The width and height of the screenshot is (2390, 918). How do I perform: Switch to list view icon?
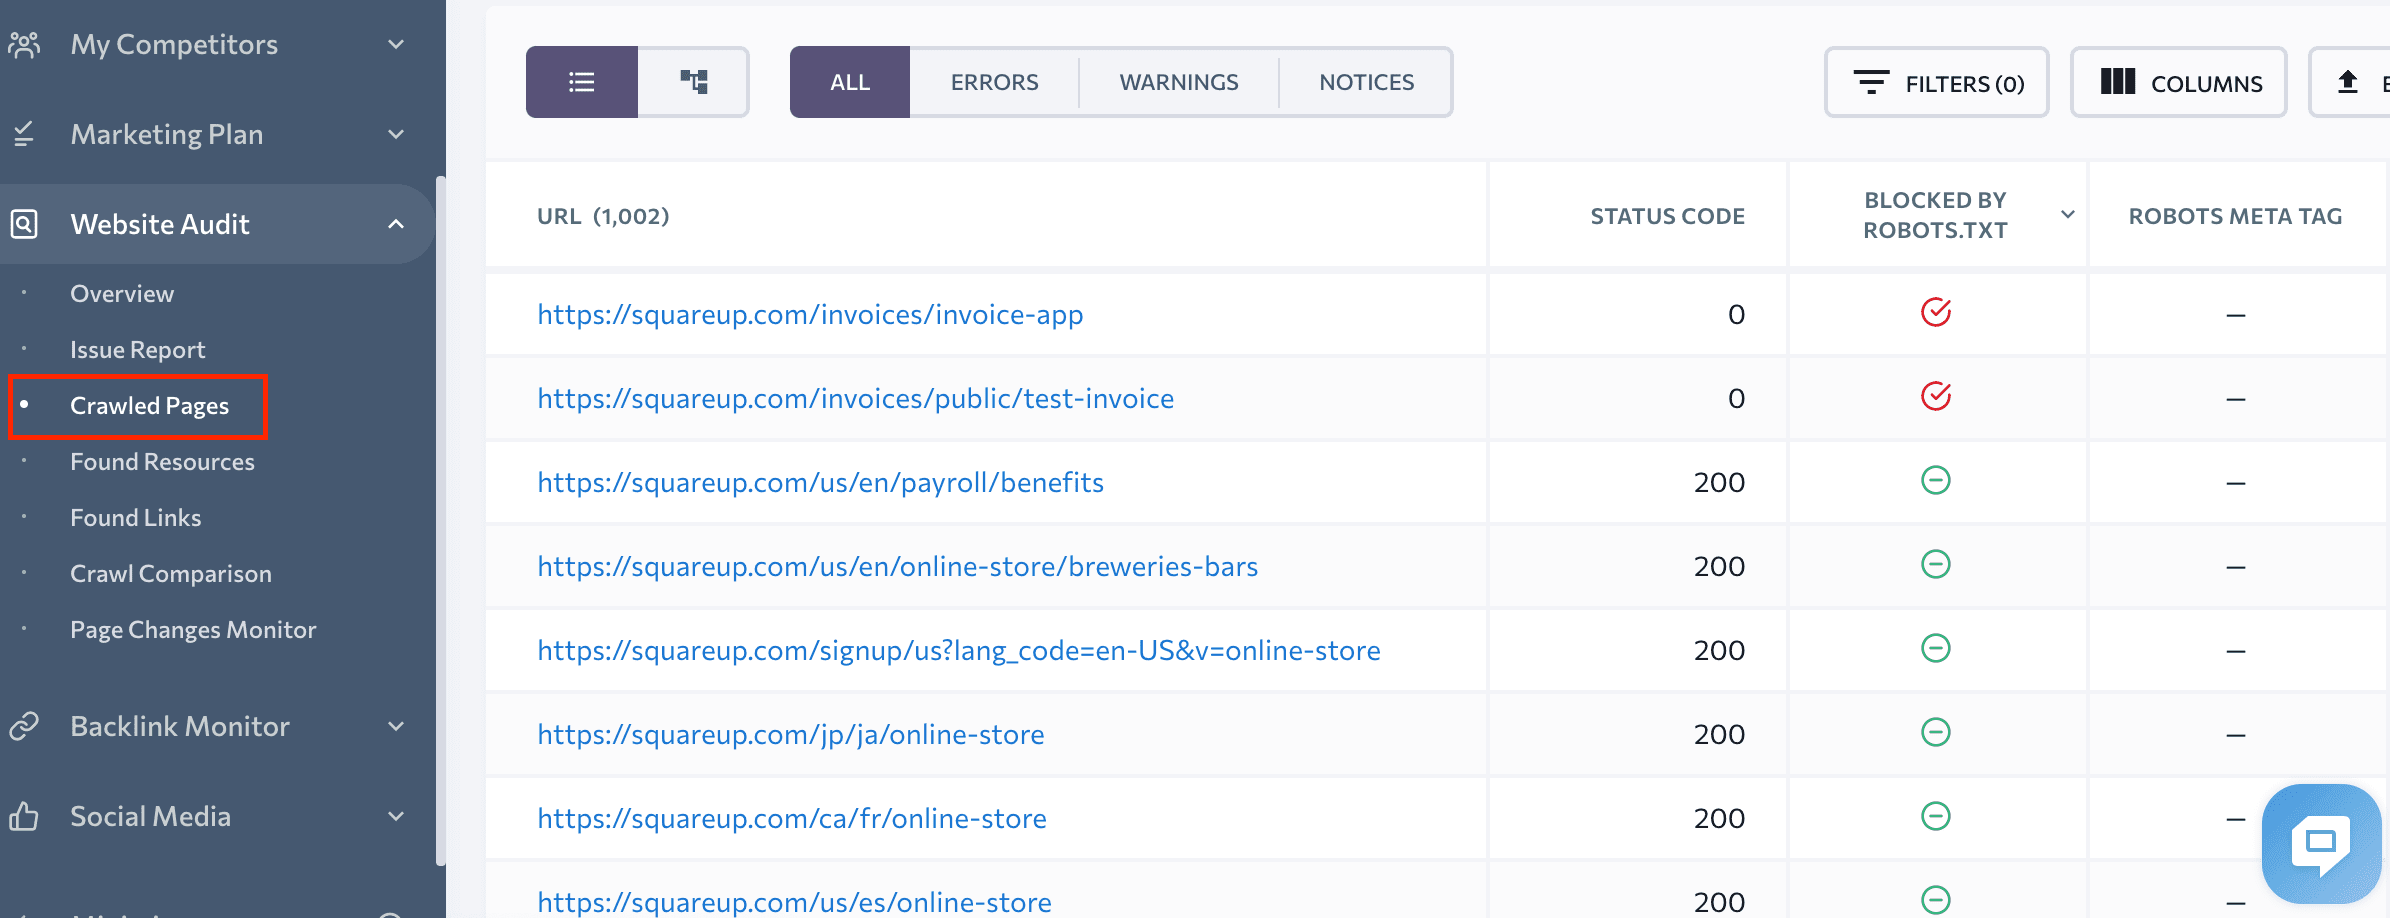tap(582, 82)
